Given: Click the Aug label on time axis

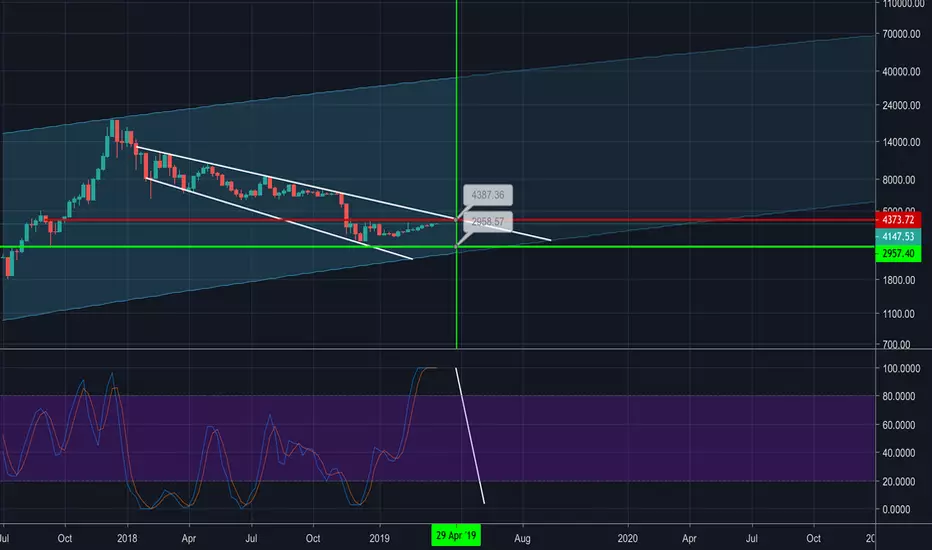Looking at the screenshot, I should pos(522,538).
